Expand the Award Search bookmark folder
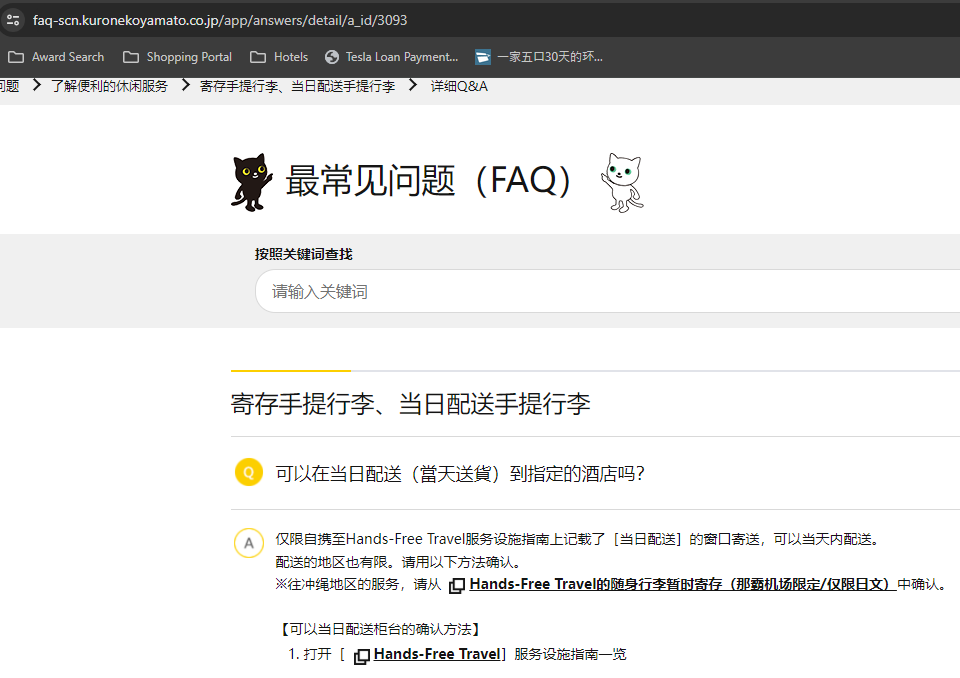The image size is (960, 678). pyautogui.click(x=56, y=57)
